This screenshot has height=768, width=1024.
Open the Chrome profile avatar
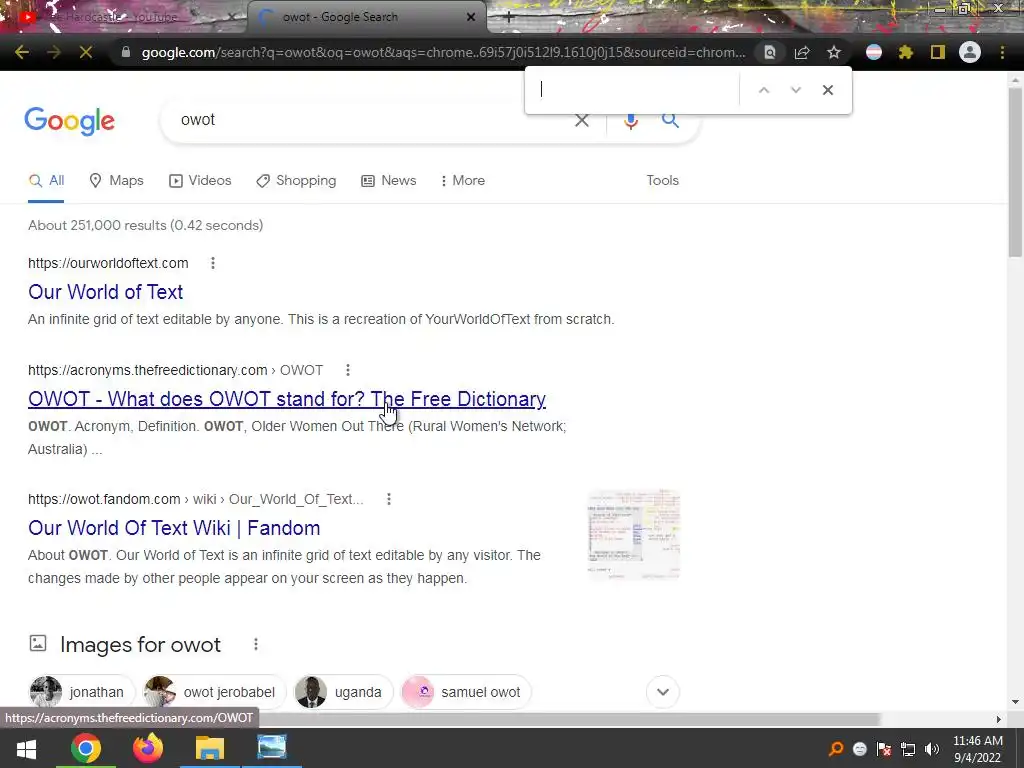click(x=970, y=52)
